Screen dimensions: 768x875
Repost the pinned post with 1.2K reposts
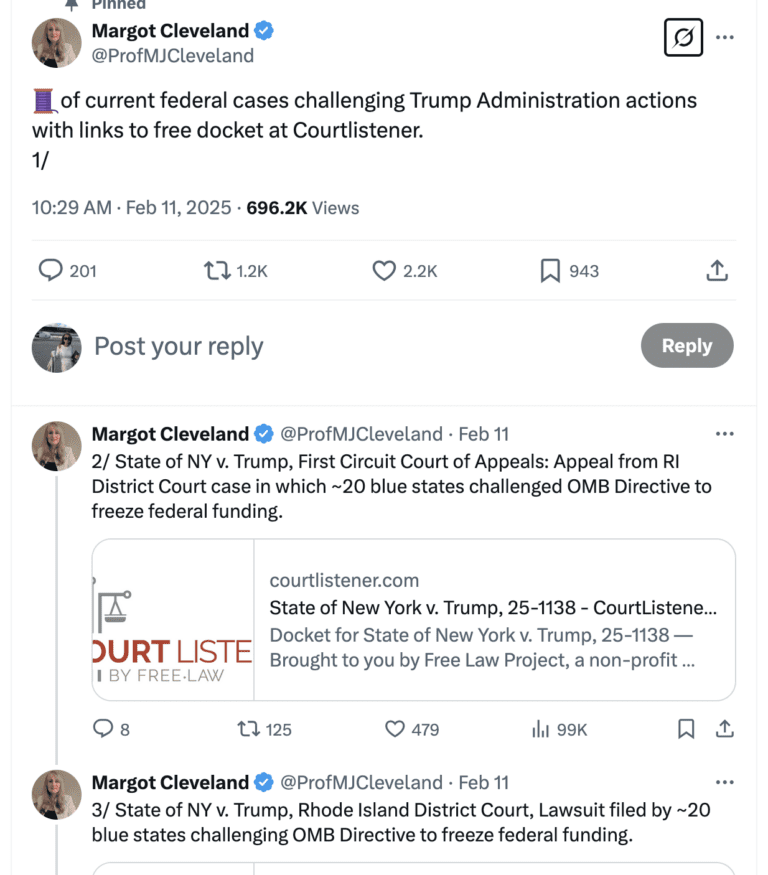pyautogui.click(x=236, y=271)
